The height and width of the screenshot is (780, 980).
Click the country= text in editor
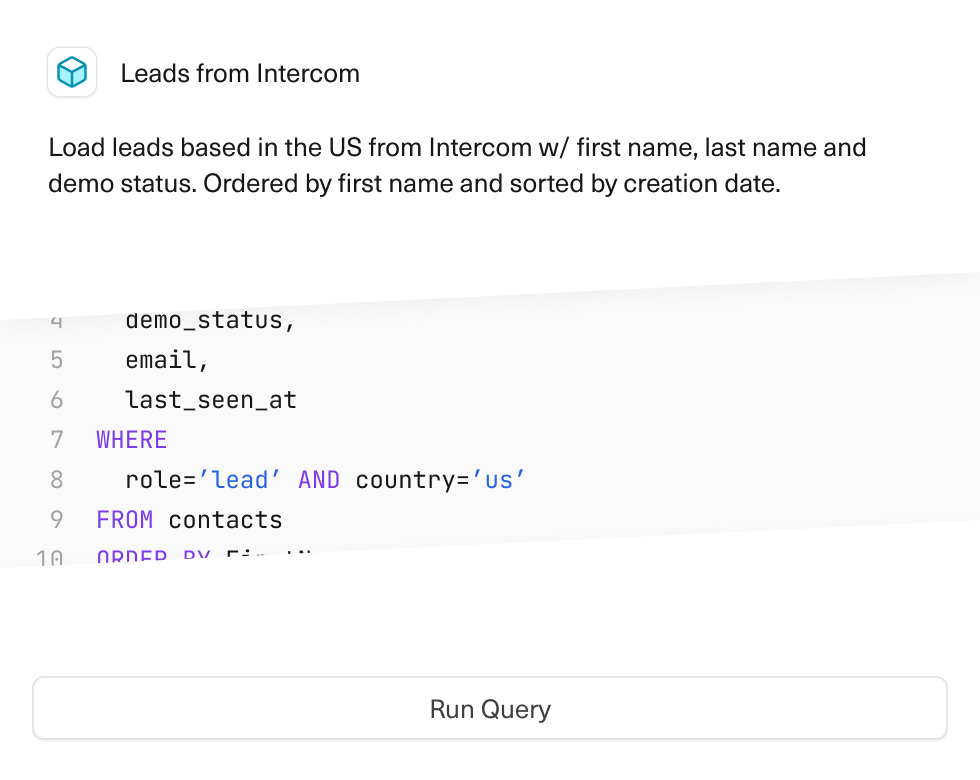click(x=412, y=480)
